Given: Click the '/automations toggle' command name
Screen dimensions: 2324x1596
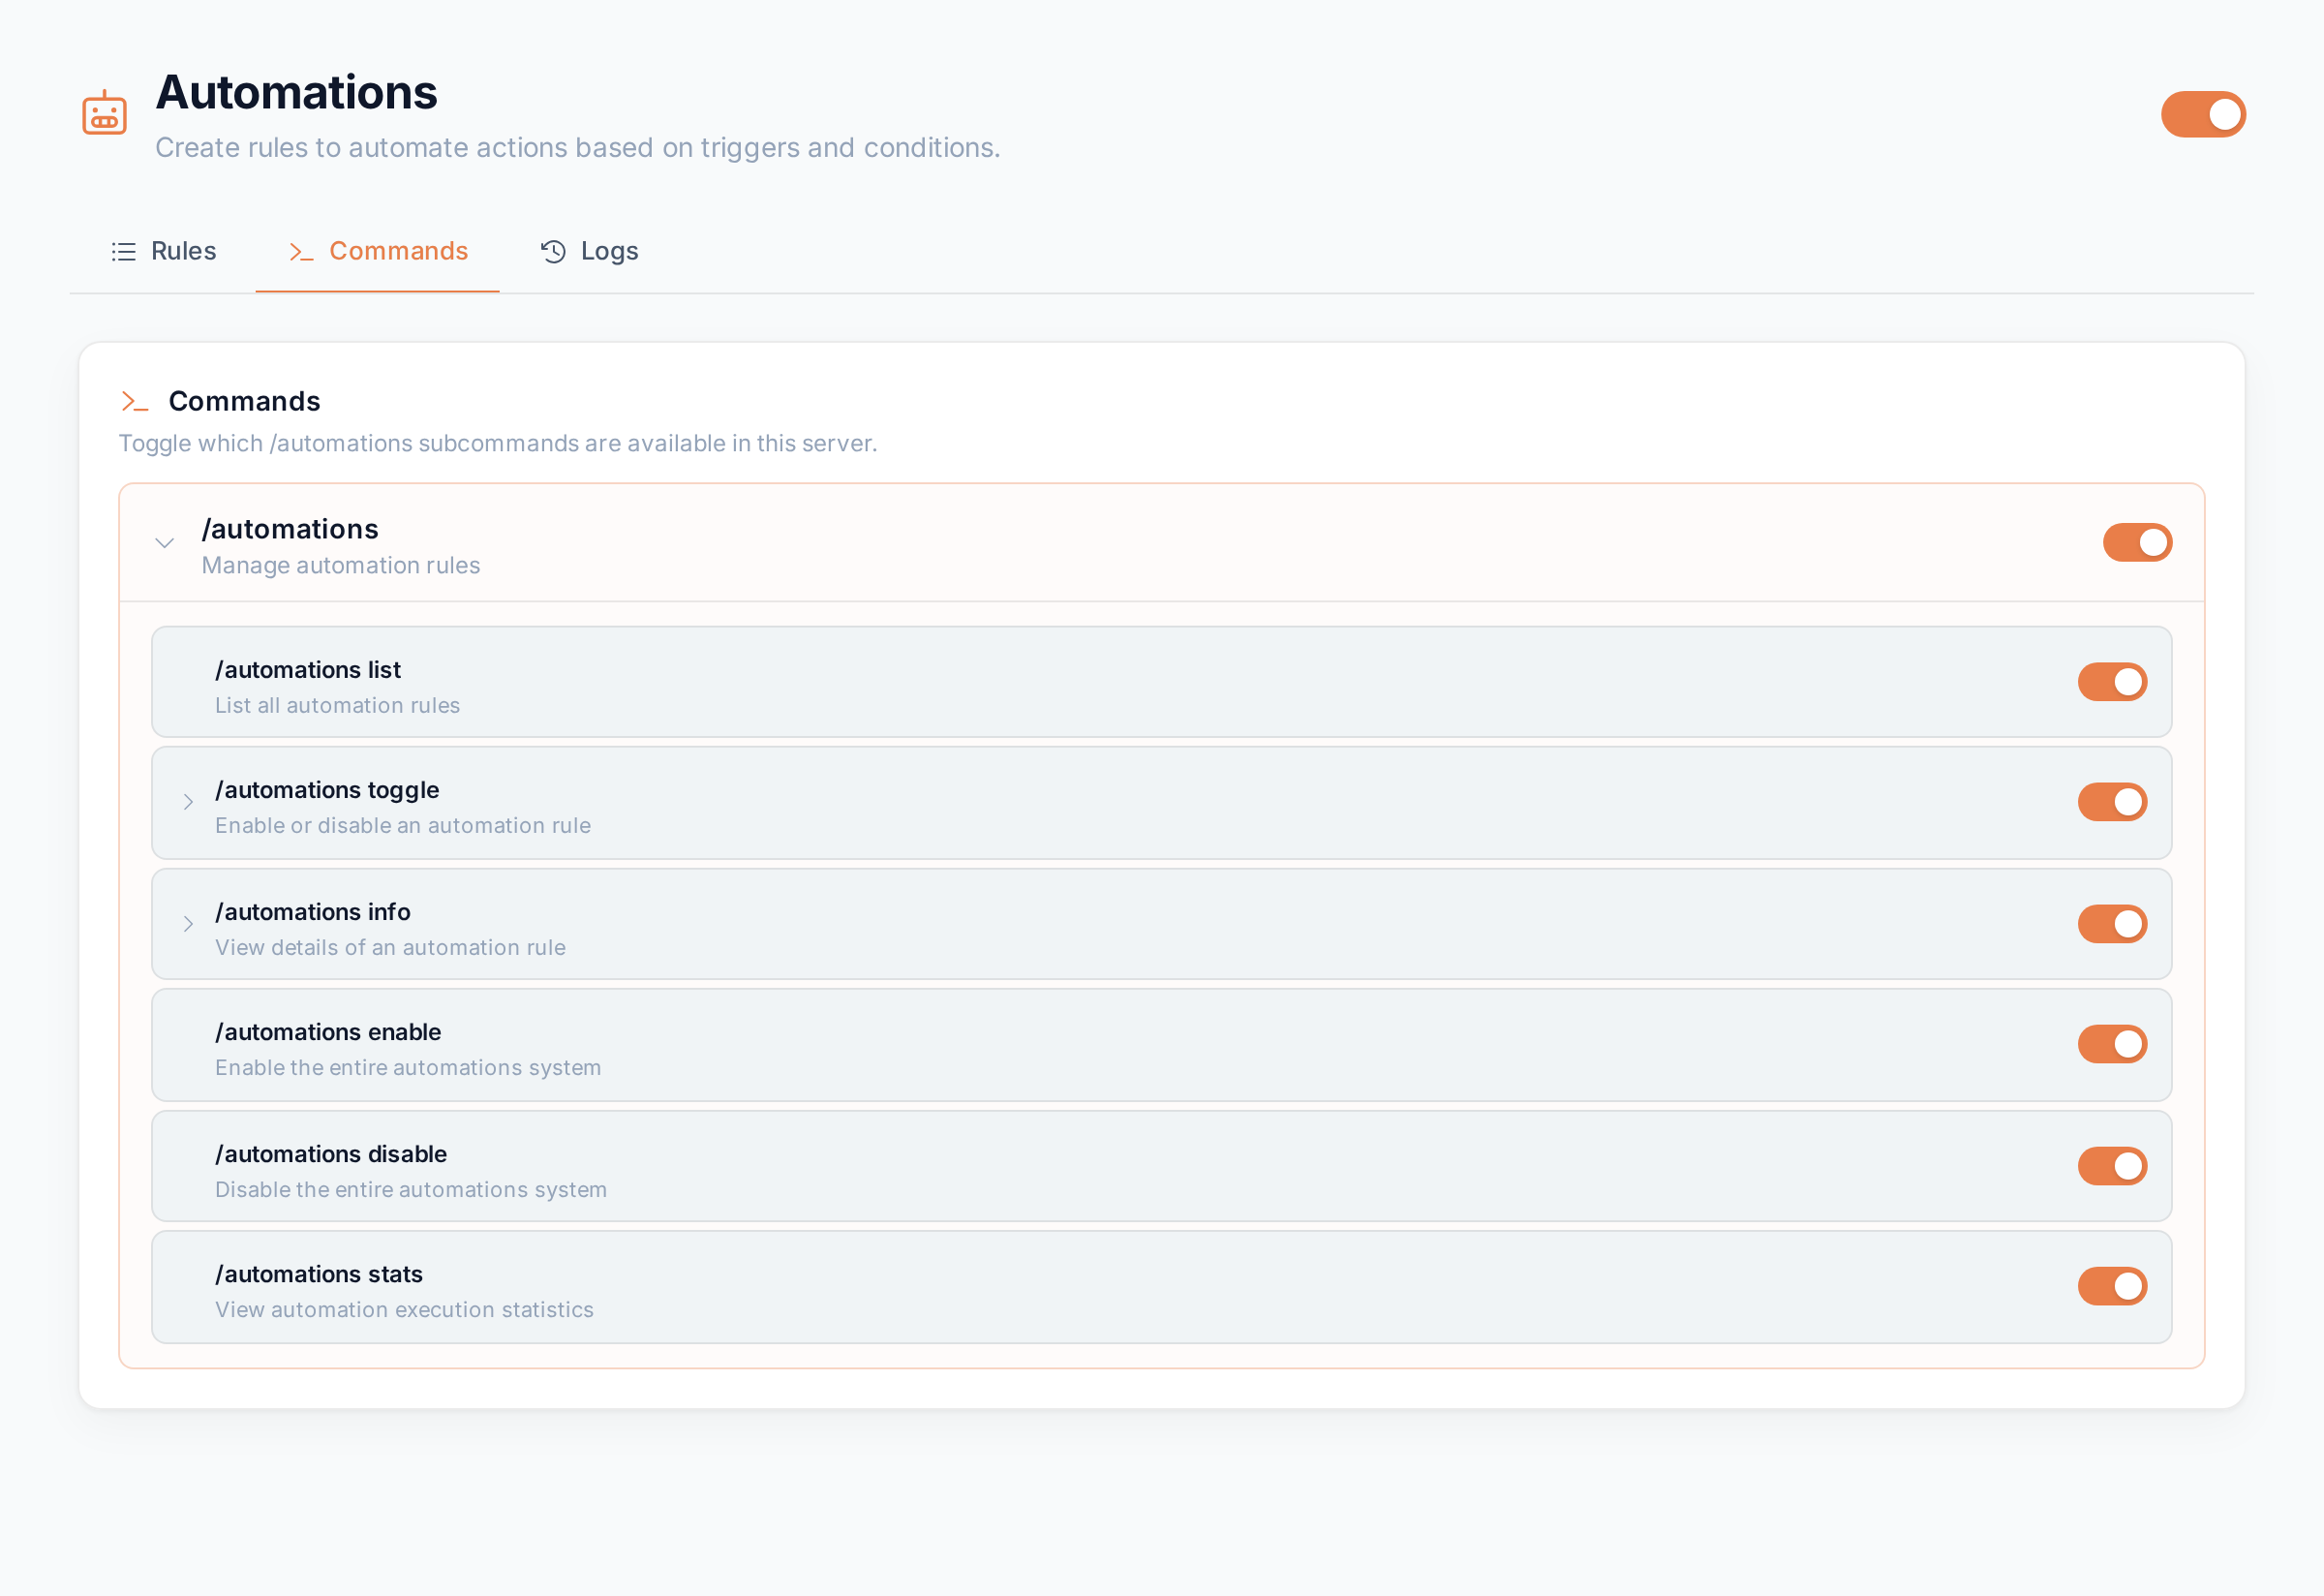Looking at the screenshot, I should tap(327, 790).
